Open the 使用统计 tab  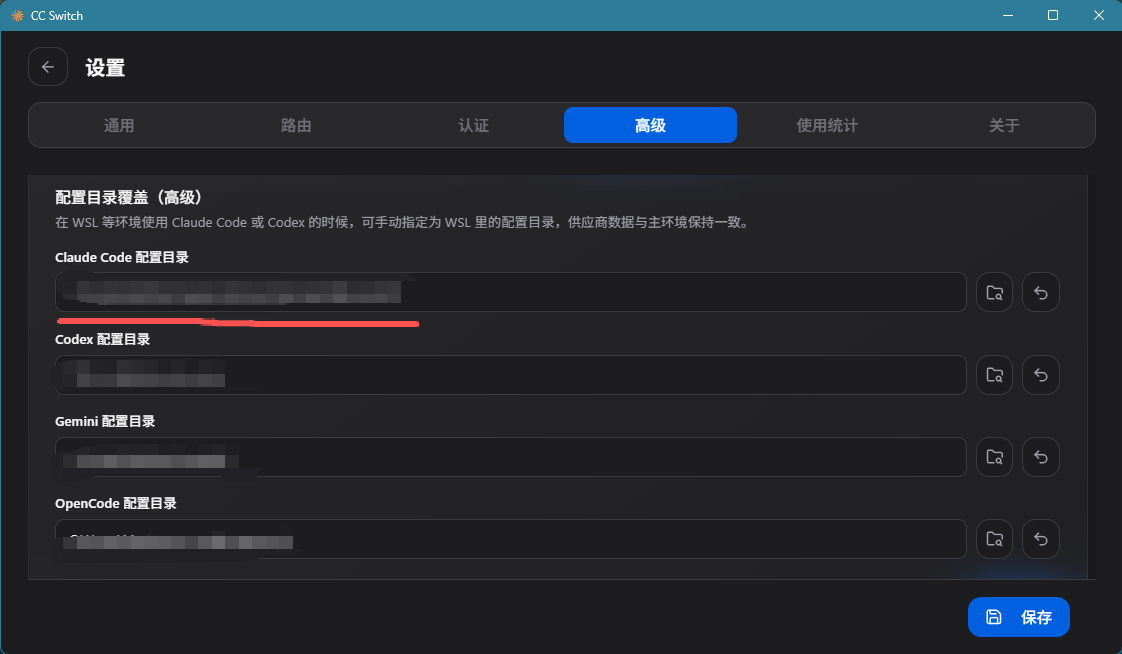(x=827, y=125)
